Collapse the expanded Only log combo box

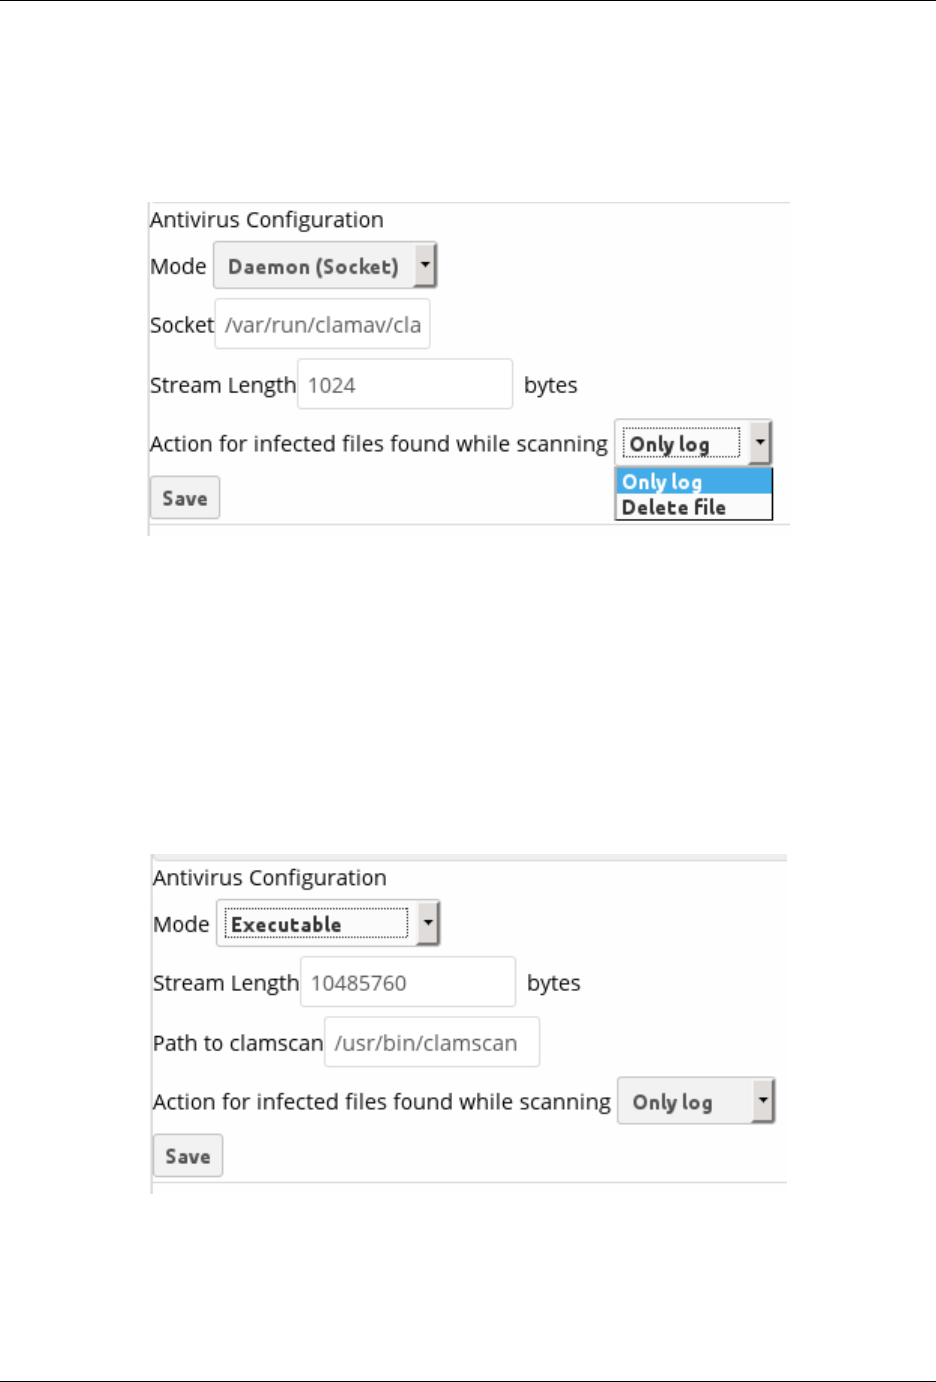pos(693,443)
